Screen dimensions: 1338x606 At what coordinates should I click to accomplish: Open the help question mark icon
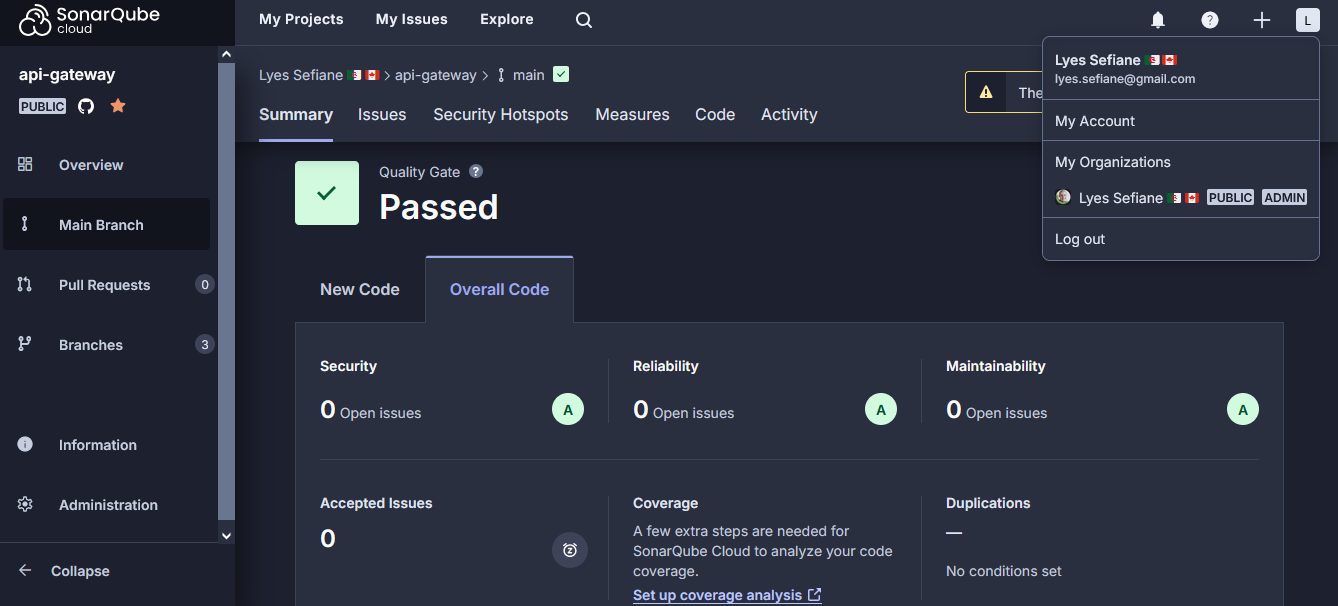click(x=1210, y=20)
